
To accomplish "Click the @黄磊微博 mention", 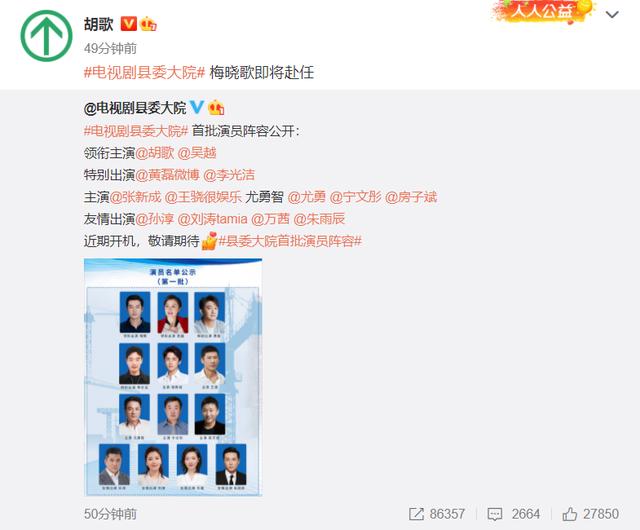I will (167, 175).
